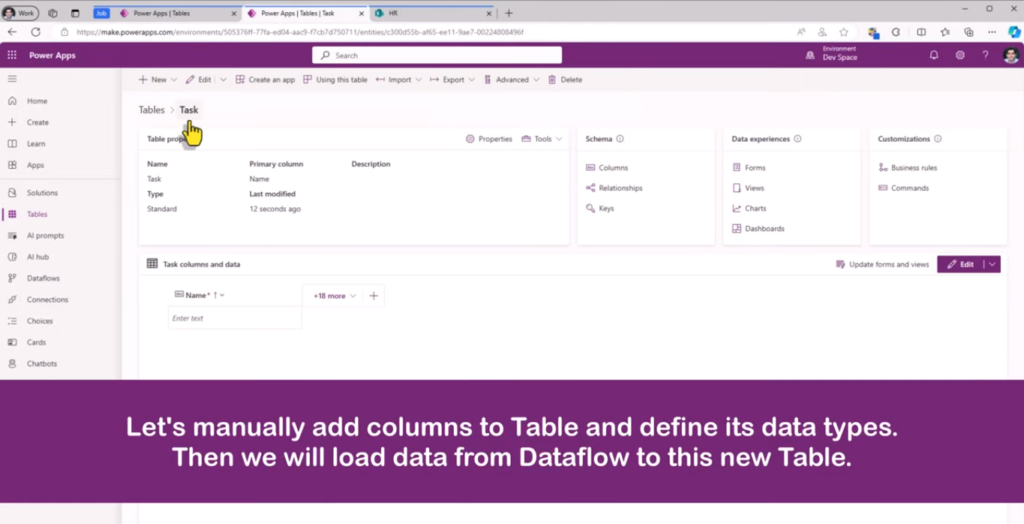1024x524 pixels.
Task: Click Create an app
Action: click(265, 80)
